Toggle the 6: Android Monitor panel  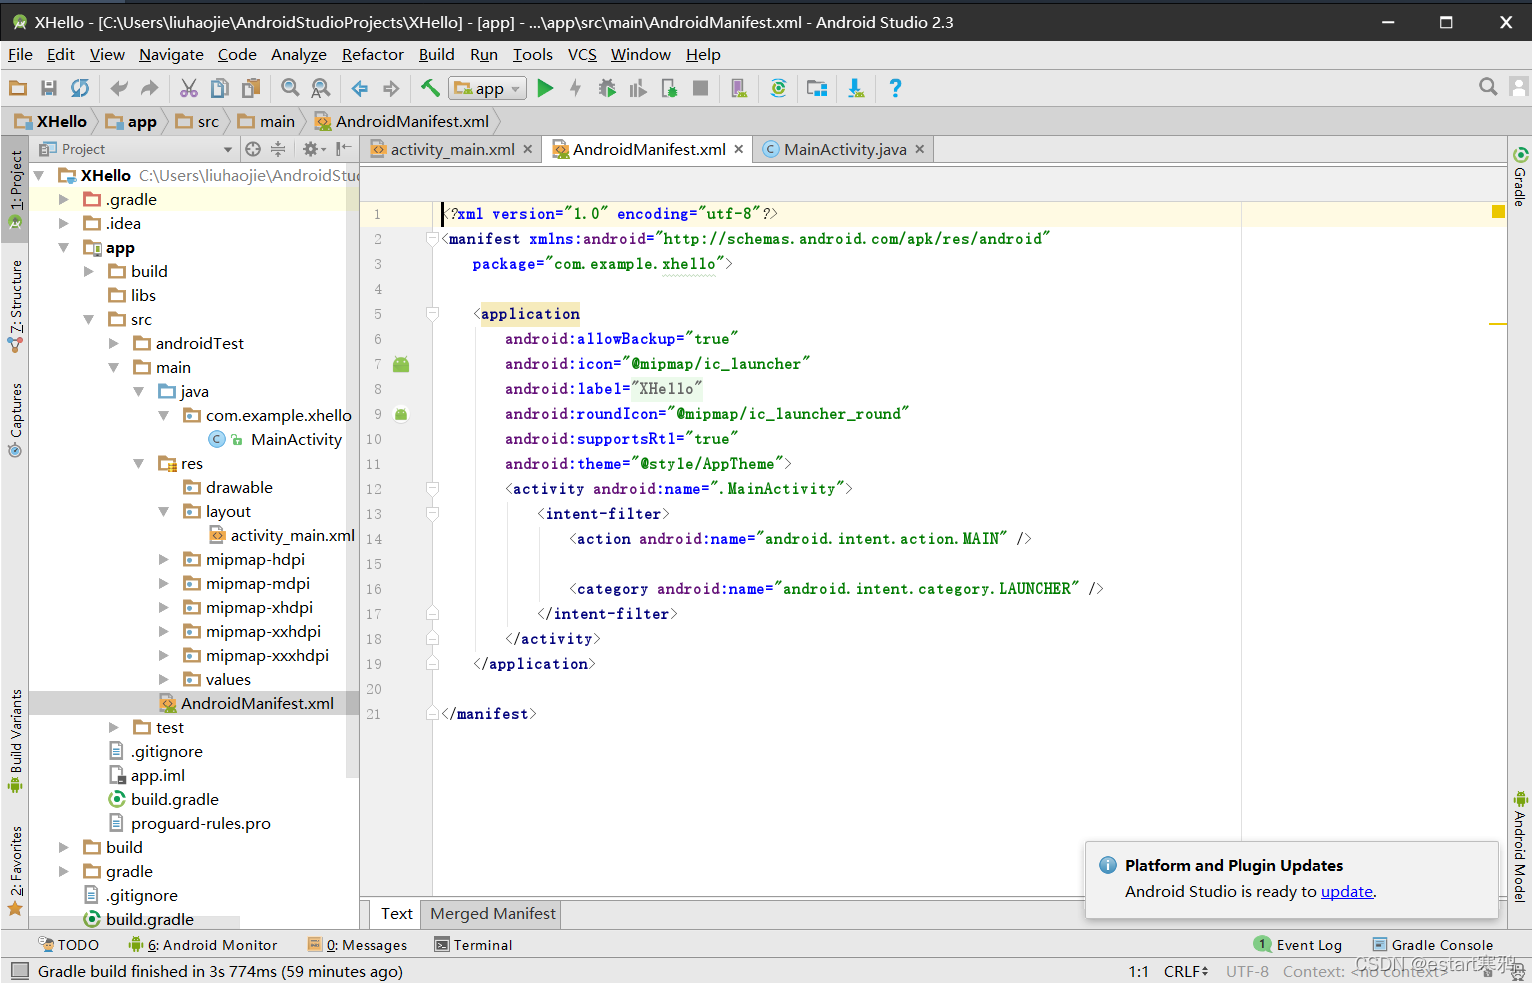pyautogui.click(x=204, y=945)
